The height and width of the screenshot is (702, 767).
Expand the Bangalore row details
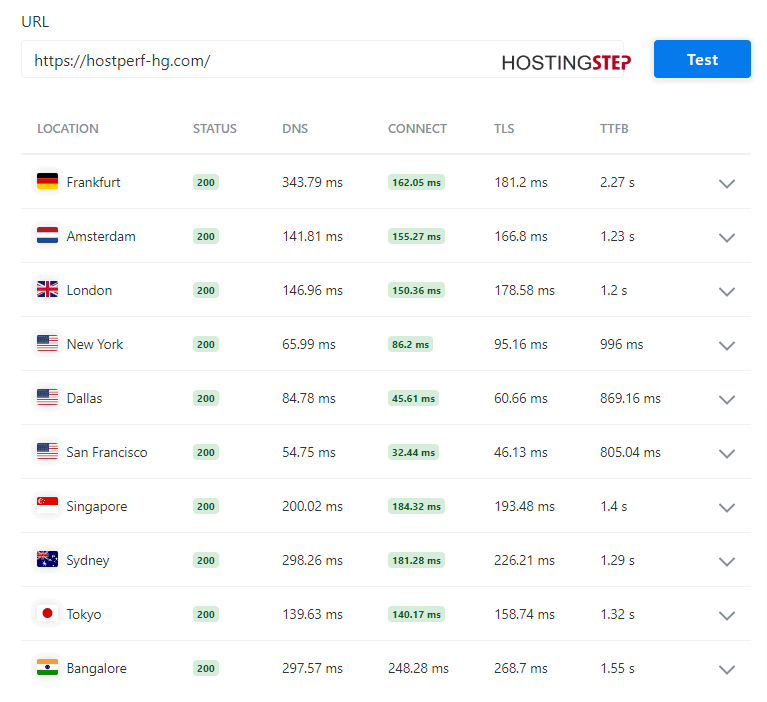(x=727, y=669)
